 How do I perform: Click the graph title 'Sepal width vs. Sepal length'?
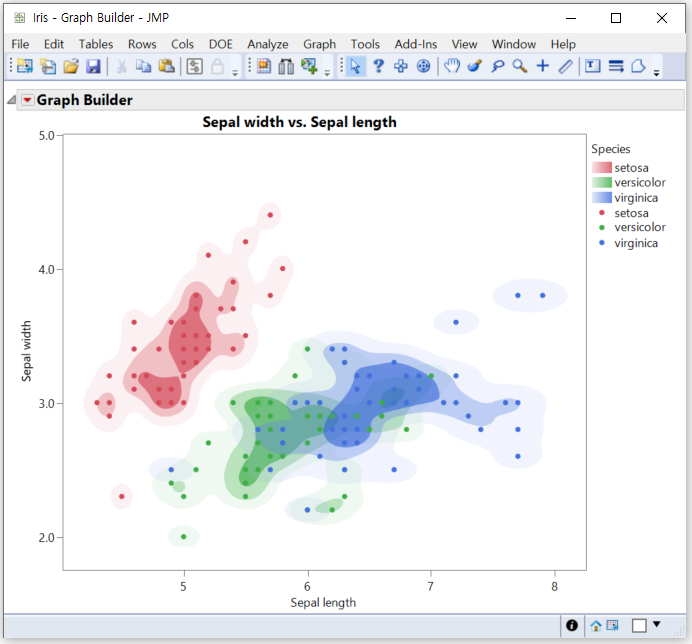pyautogui.click(x=299, y=122)
